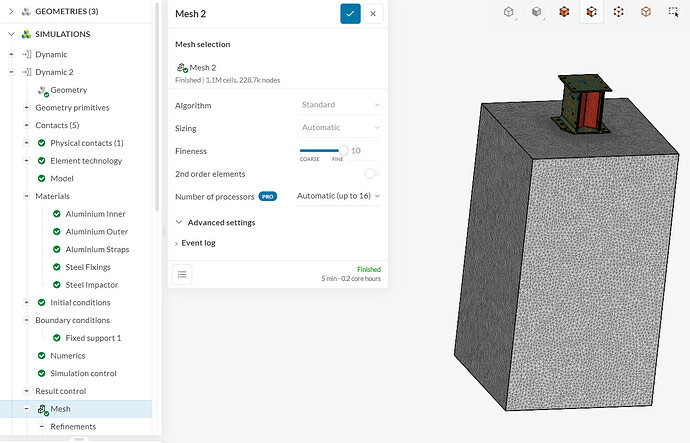Toggle 2nd order elements switch
Screen dimensions: 690x443
(372, 173)
